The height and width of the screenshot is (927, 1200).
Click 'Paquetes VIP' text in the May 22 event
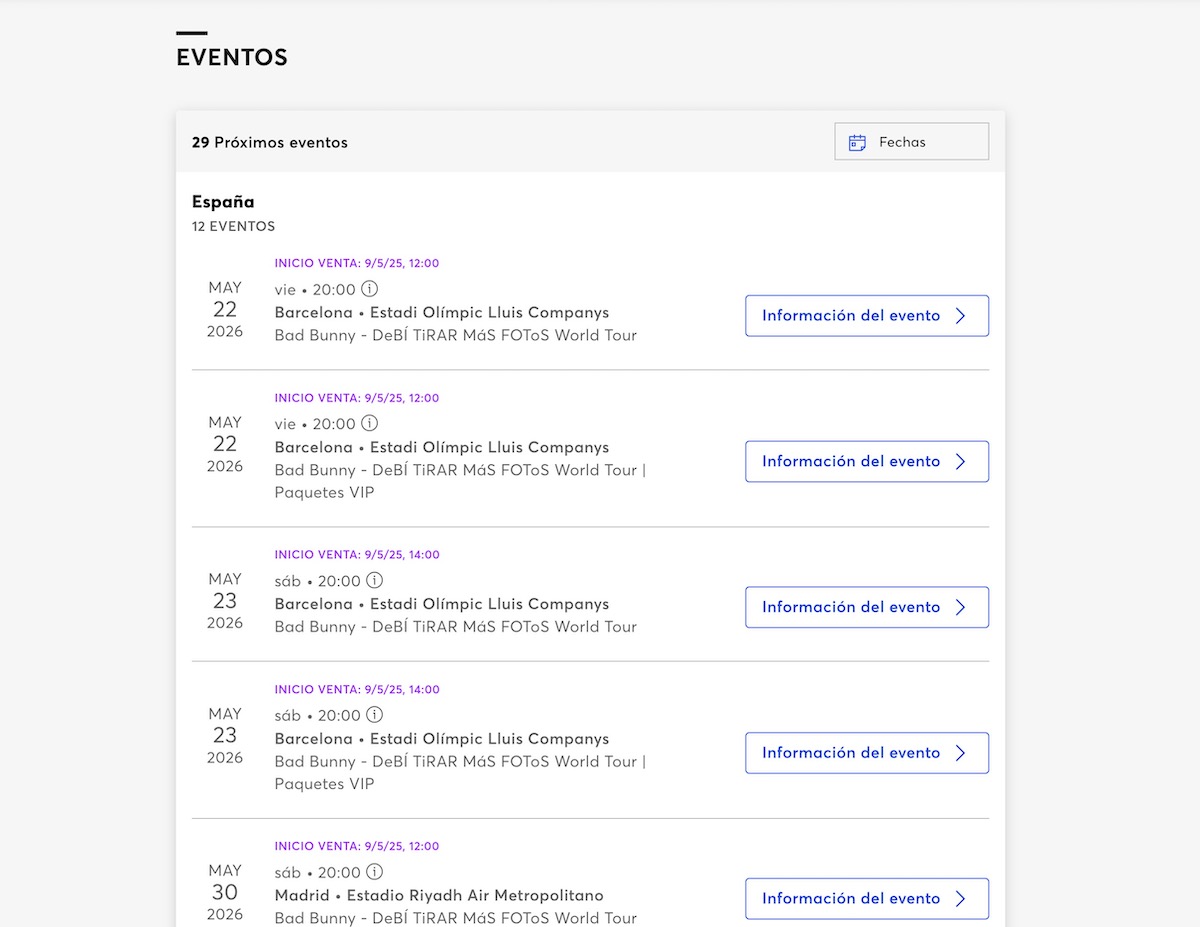[x=324, y=492]
